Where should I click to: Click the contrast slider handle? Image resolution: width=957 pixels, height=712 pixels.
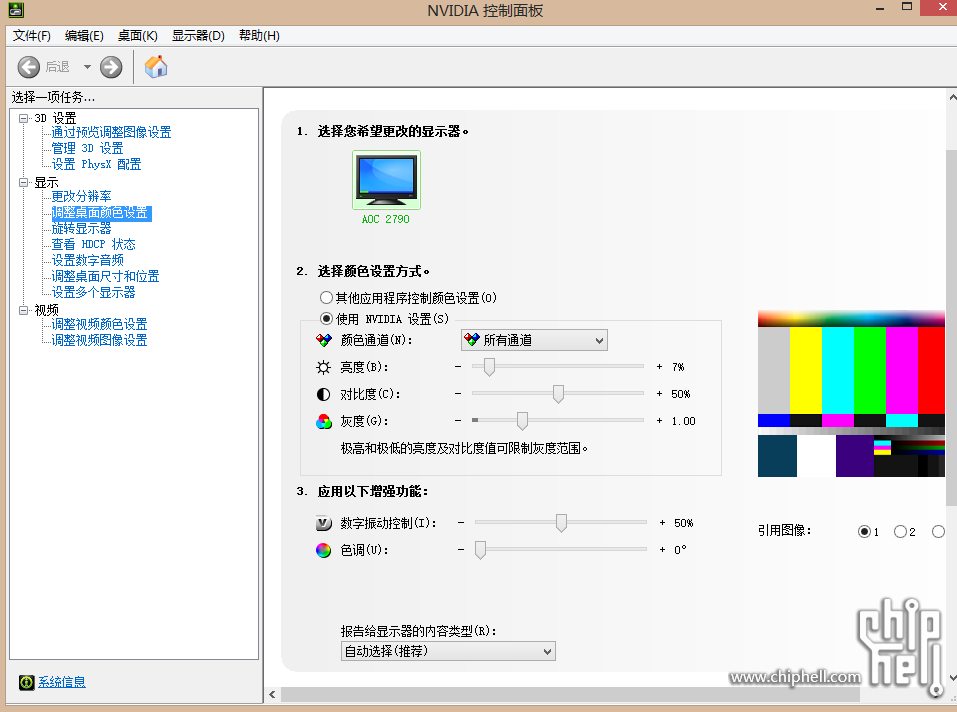tap(558, 394)
